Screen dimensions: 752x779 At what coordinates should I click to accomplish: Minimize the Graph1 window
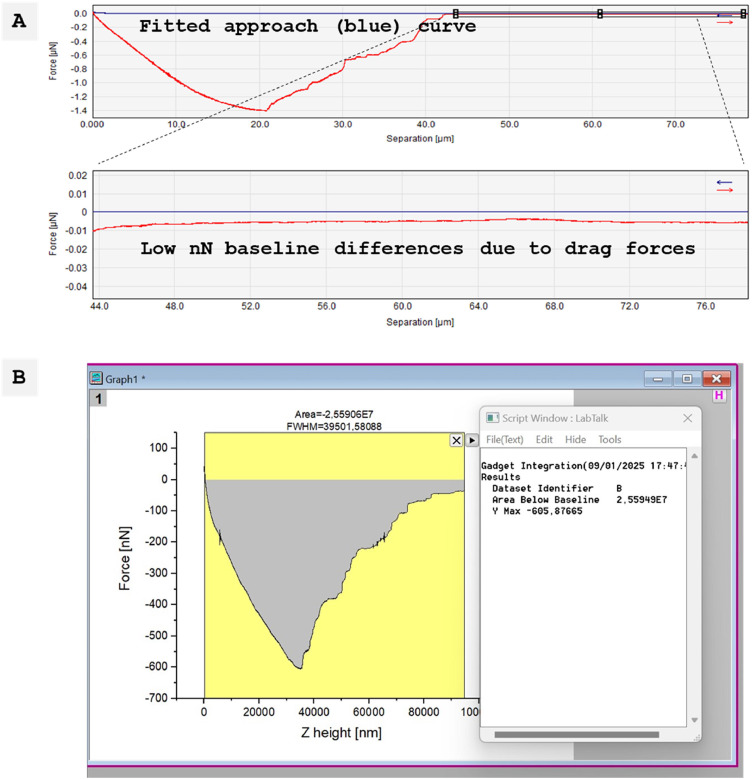coord(658,379)
